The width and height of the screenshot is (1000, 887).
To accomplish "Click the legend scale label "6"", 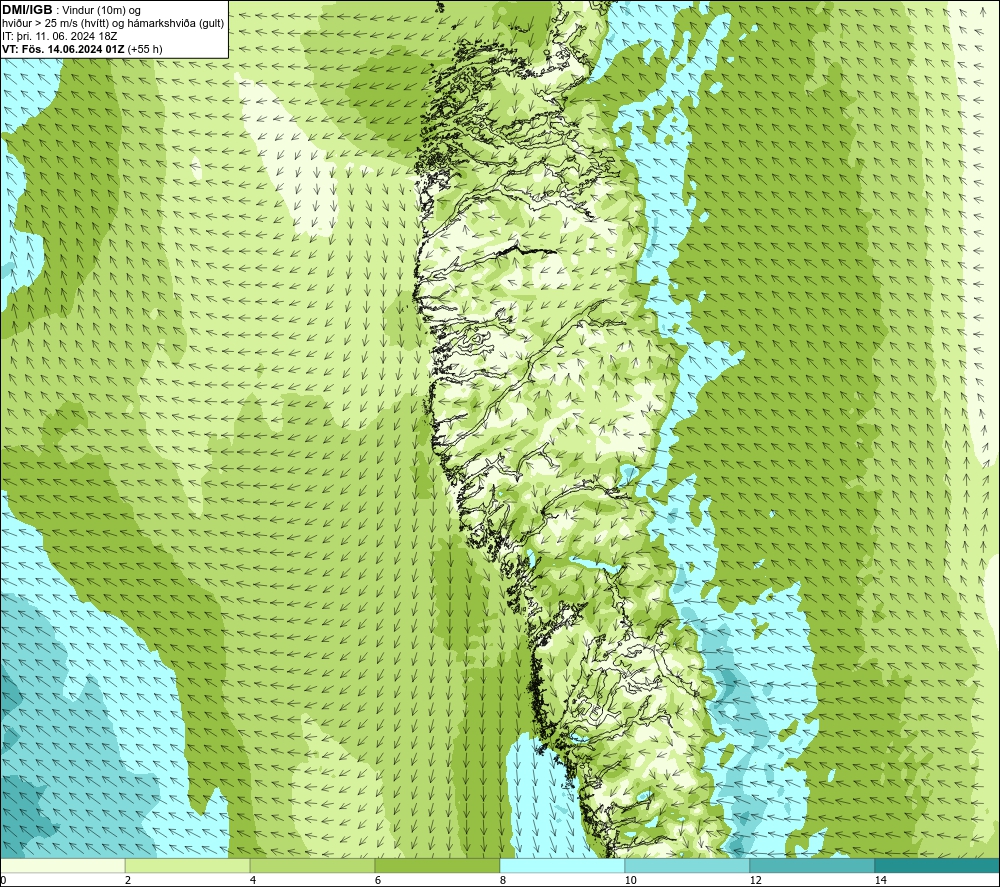I will tap(378, 880).
